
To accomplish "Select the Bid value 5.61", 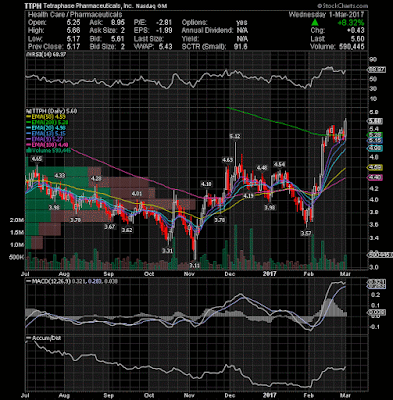I will pyautogui.click(x=118, y=39).
